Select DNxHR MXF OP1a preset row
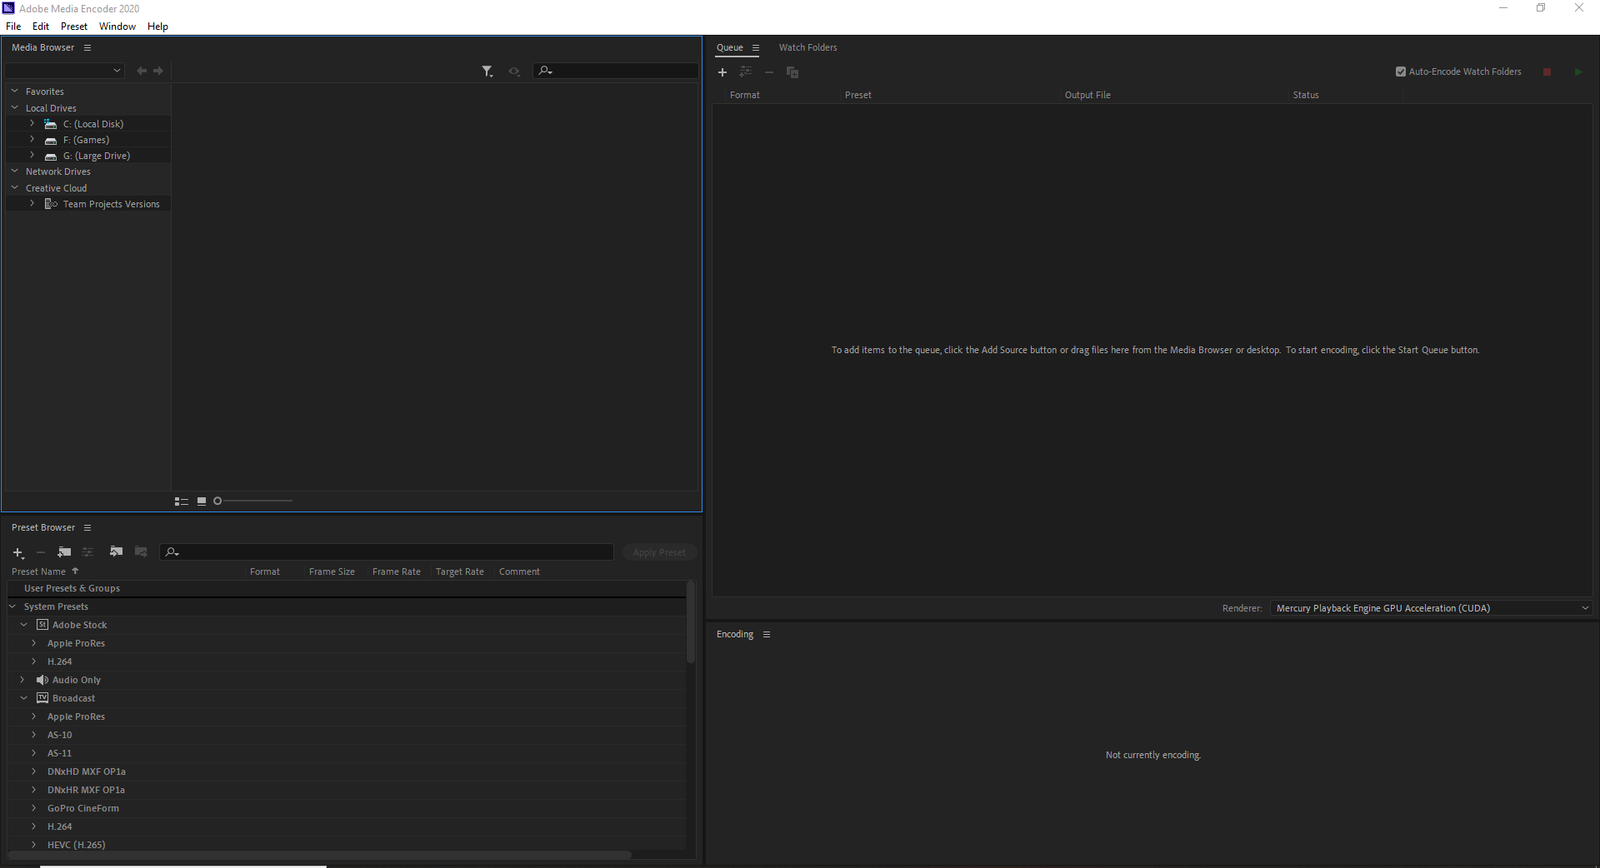1600x868 pixels. point(347,790)
